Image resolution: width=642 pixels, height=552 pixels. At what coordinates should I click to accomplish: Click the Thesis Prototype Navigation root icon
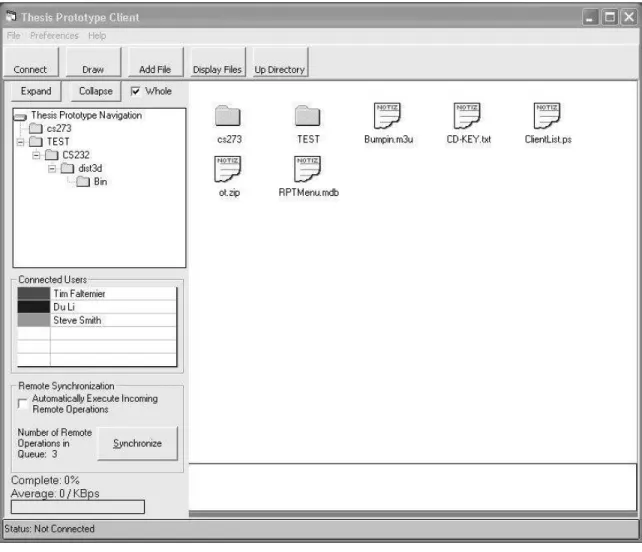20,117
